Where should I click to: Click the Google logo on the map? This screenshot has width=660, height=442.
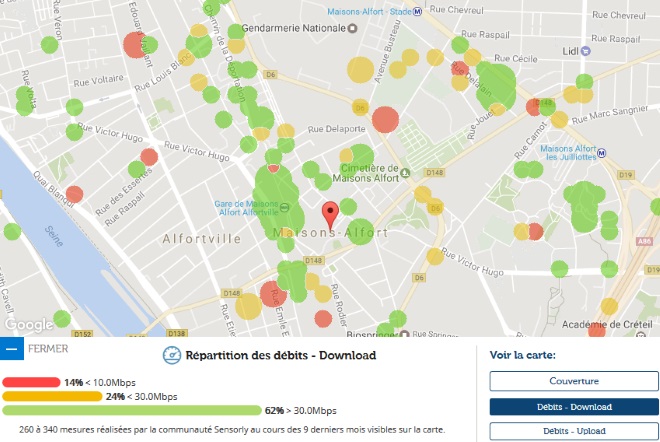(28, 326)
